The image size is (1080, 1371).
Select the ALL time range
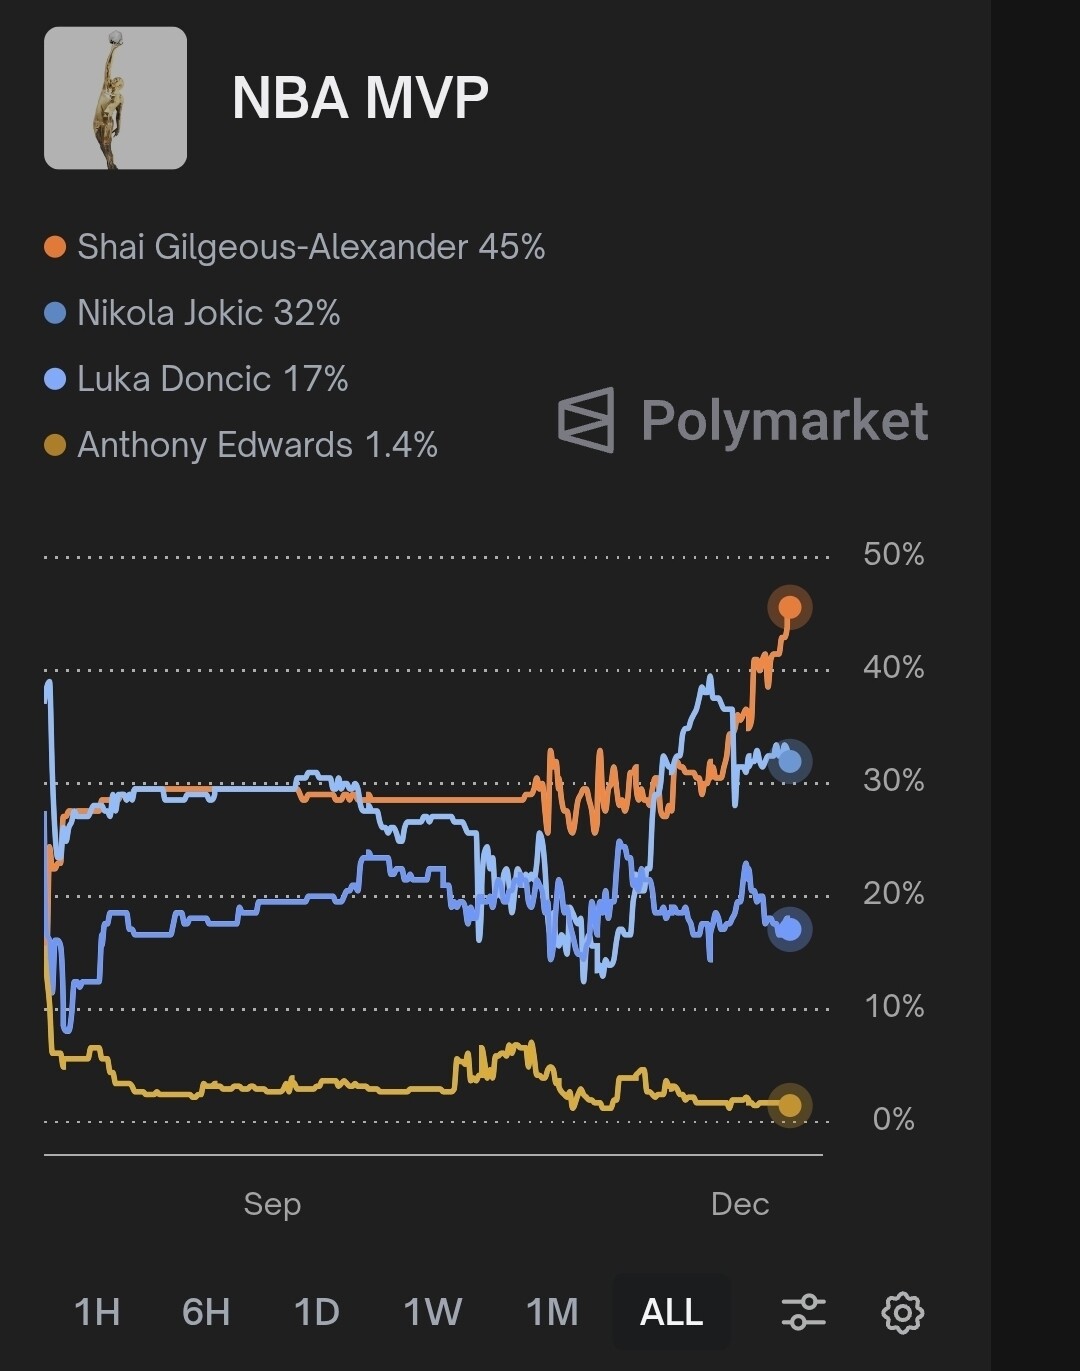coord(671,1312)
